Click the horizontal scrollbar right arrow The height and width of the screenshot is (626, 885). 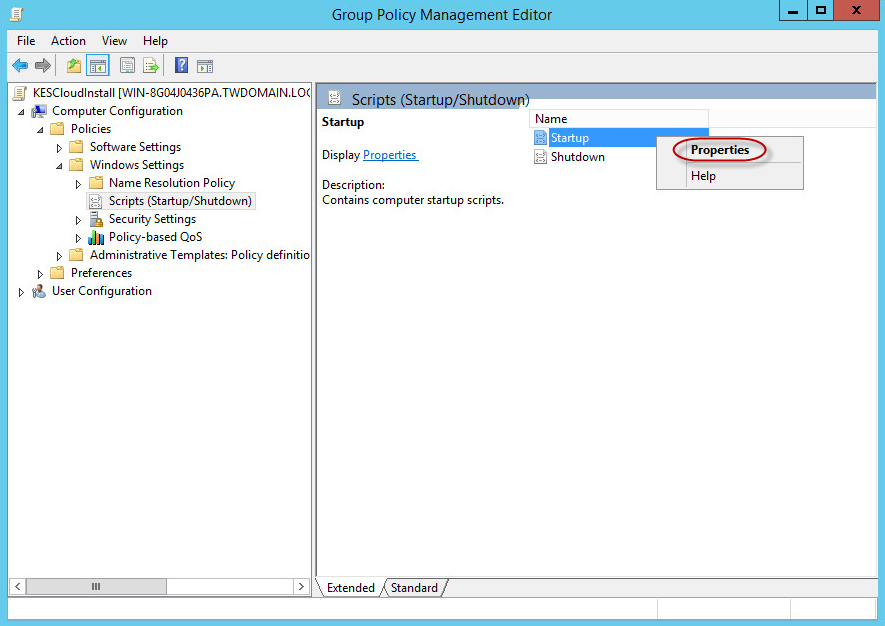(x=301, y=587)
